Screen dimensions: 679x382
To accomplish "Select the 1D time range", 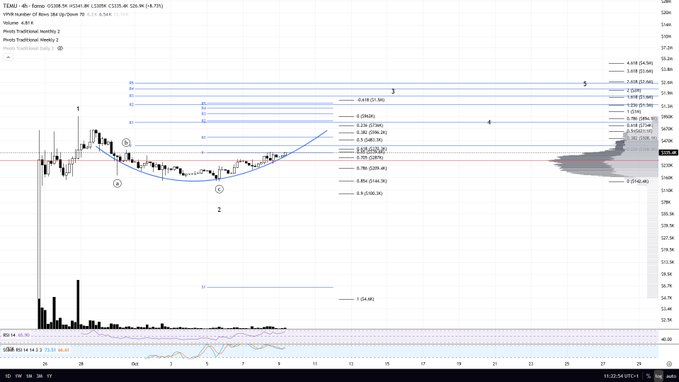I will pos(8,376).
